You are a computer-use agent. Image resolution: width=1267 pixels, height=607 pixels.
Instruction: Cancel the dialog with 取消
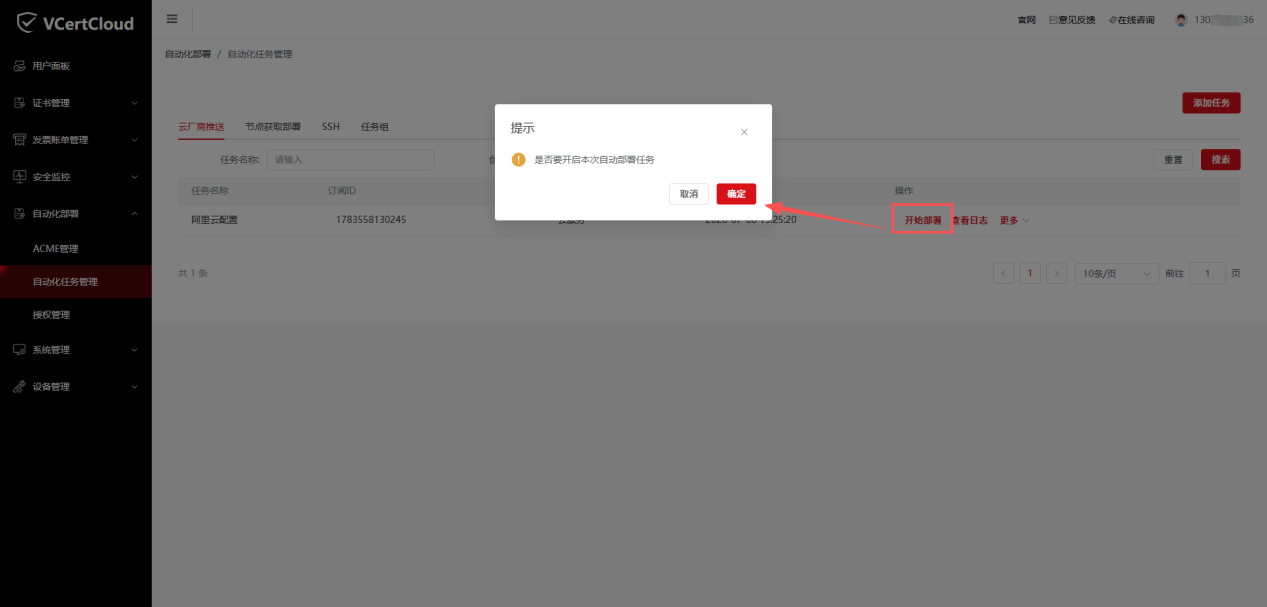(x=689, y=194)
